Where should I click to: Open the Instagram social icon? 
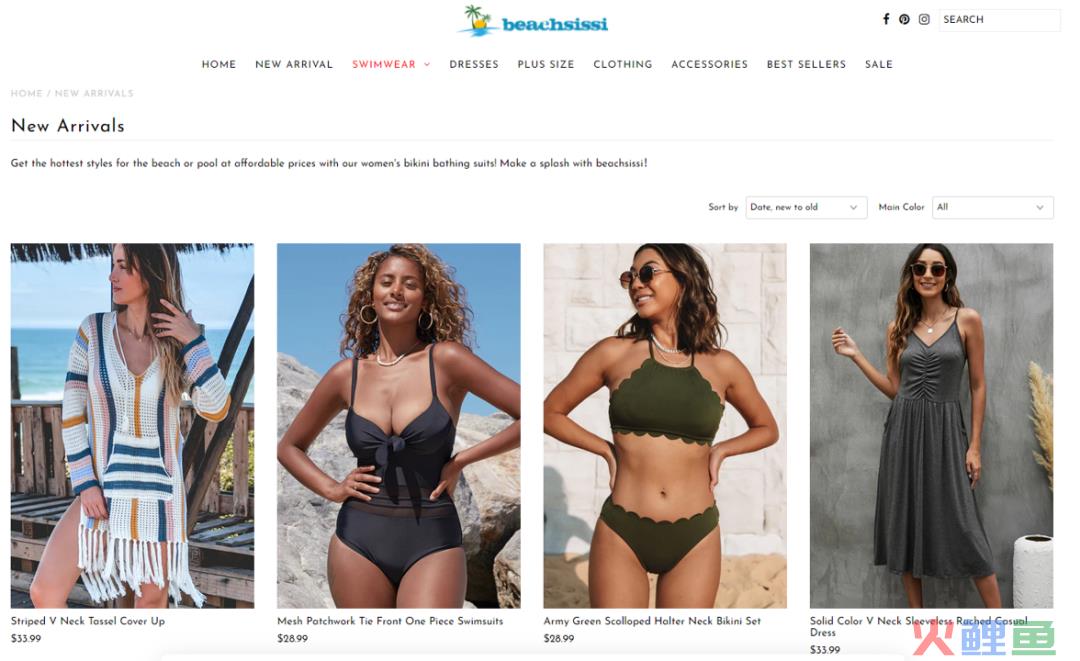pyautogui.click(x=924, y=19)
